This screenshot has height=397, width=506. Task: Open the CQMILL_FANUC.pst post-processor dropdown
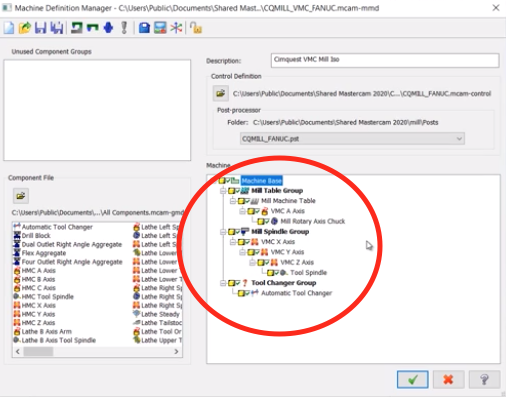(x=352, y=139)
